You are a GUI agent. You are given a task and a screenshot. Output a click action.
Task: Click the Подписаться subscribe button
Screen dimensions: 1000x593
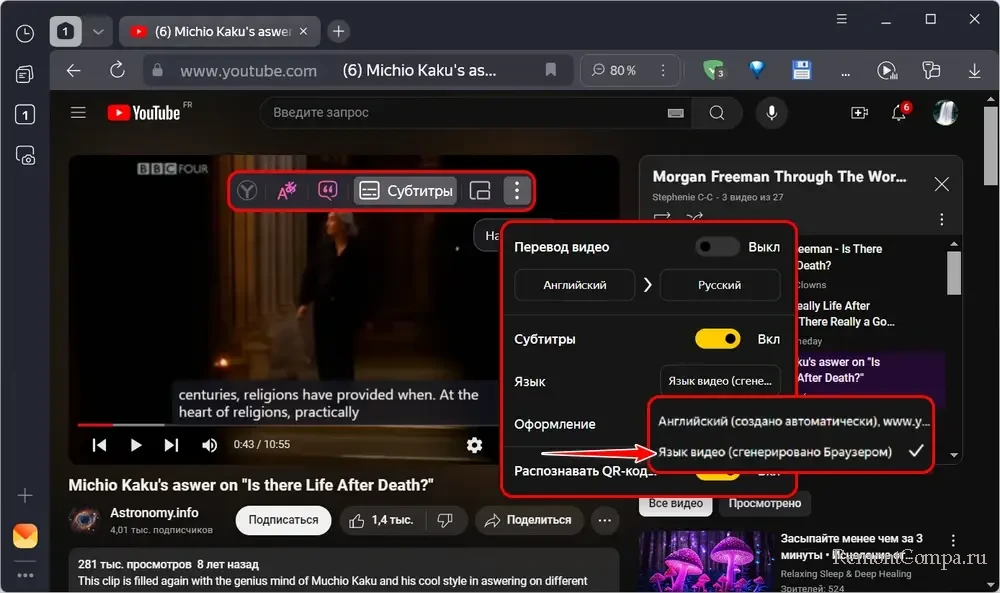(283, 520)
